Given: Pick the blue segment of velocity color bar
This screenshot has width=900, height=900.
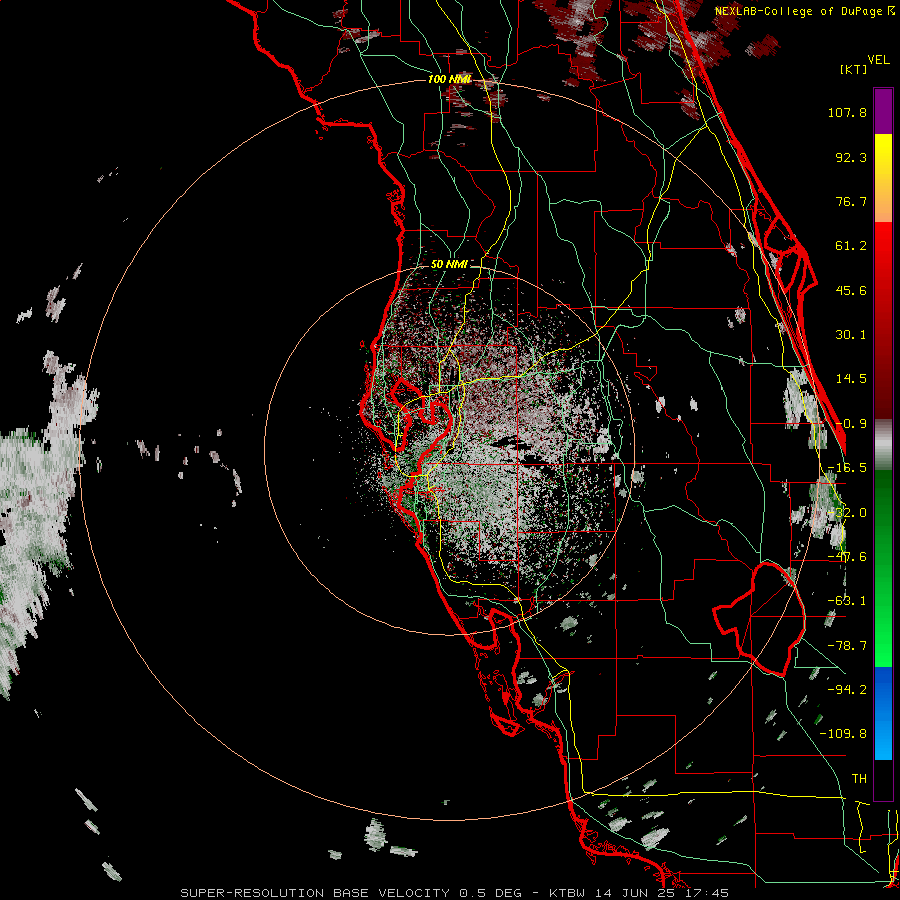Looking at the screenshot, I should point(883,713).
